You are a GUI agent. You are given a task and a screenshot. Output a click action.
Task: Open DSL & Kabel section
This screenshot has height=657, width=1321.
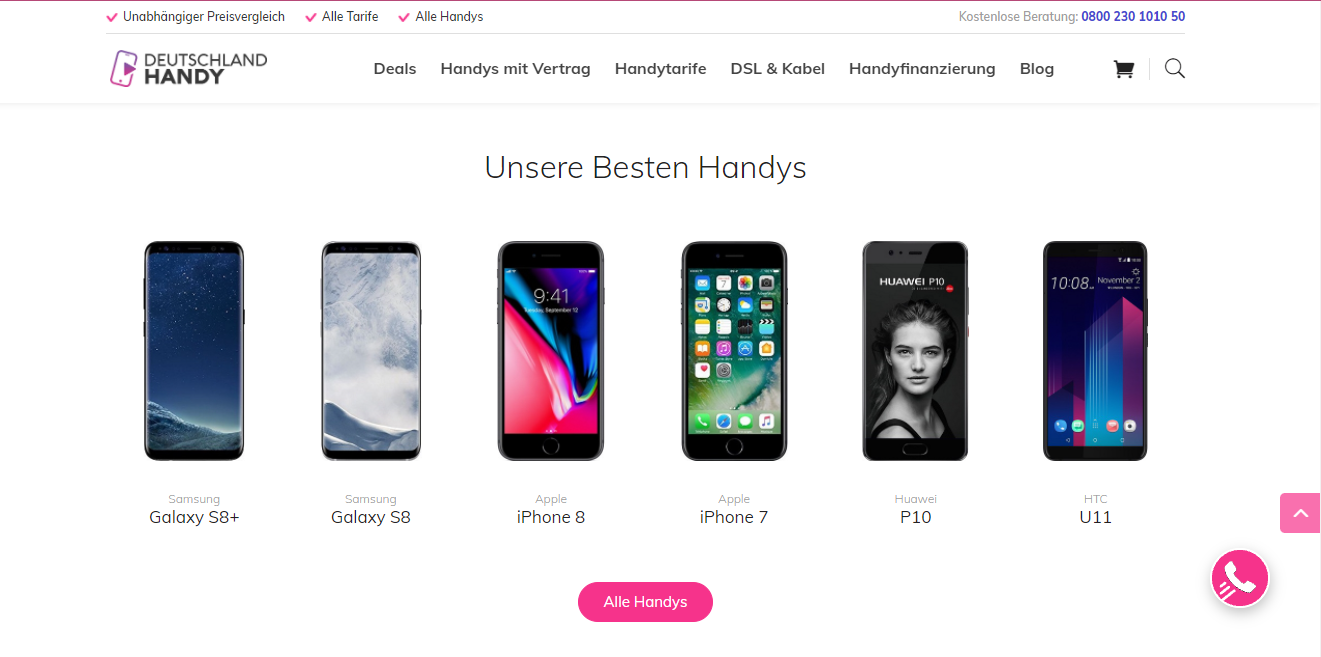[777, 69]
